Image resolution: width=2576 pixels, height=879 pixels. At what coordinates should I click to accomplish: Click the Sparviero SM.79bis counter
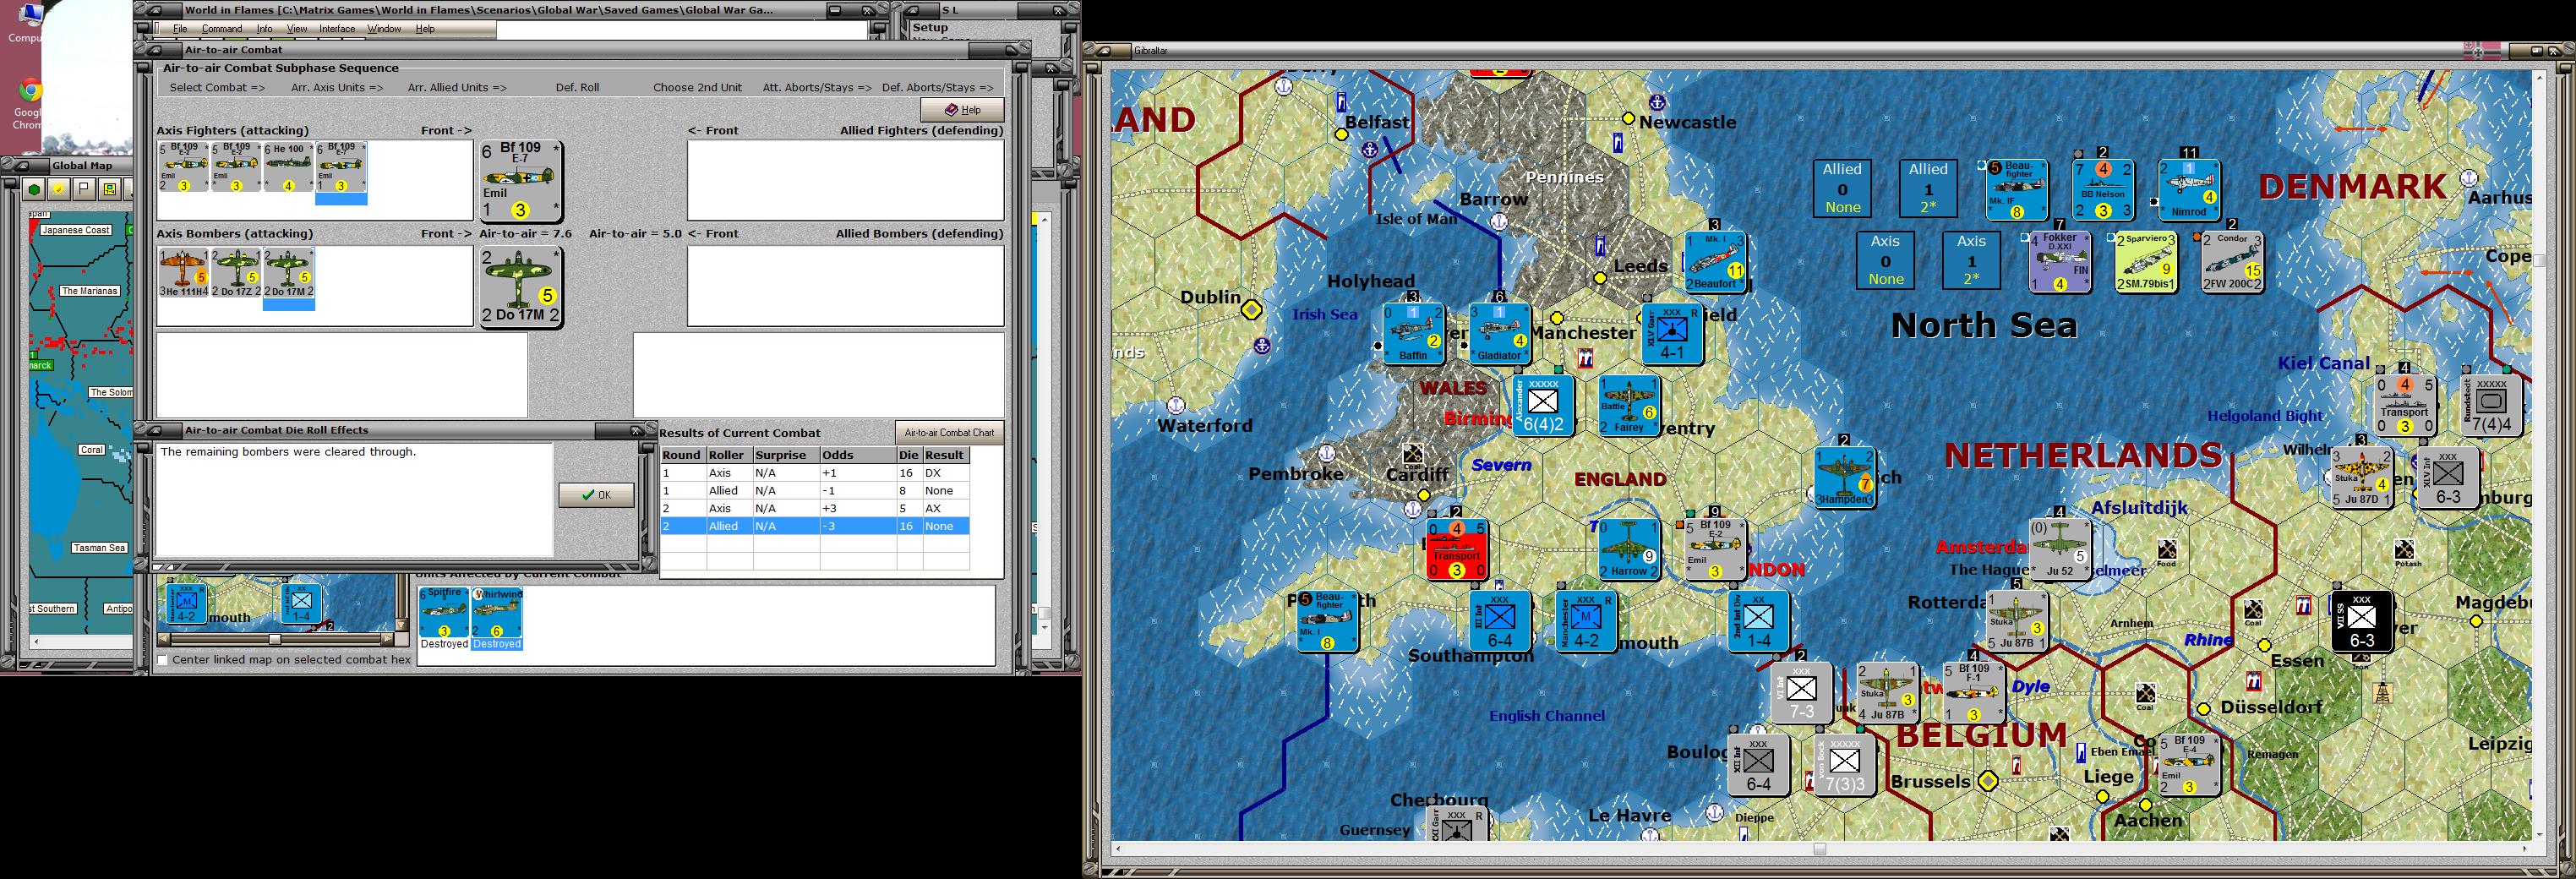pos(2146,262)
